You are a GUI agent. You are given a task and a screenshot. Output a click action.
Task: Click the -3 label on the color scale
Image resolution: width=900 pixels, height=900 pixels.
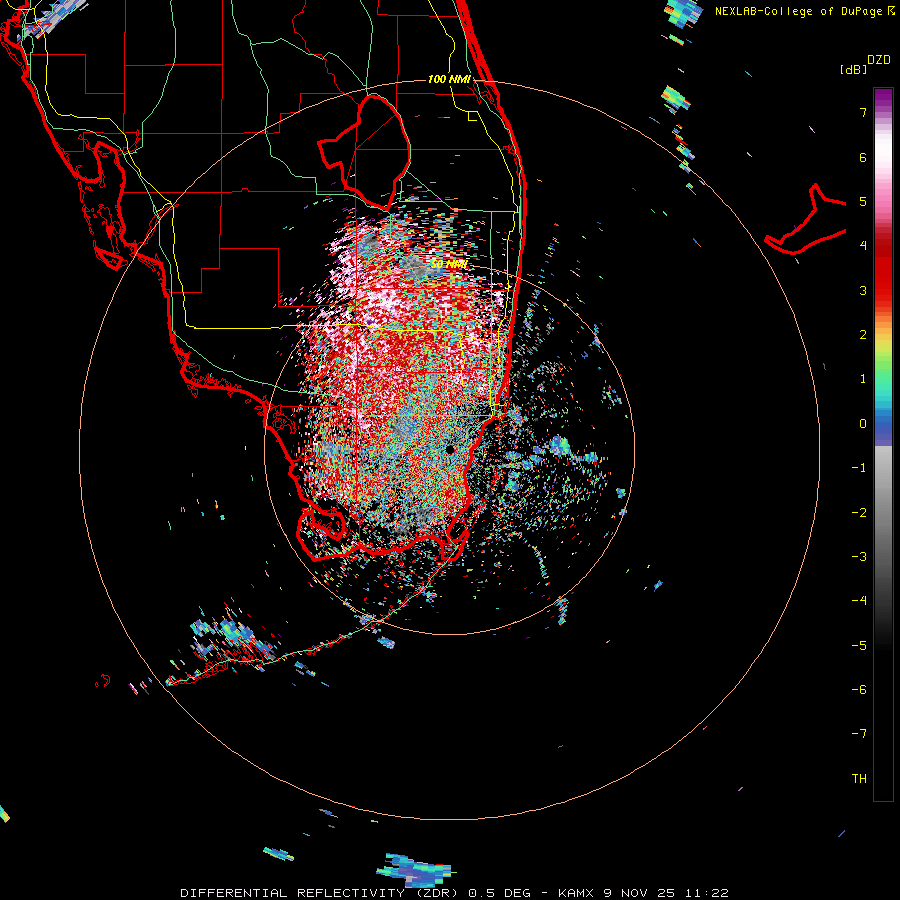[859, 557]
